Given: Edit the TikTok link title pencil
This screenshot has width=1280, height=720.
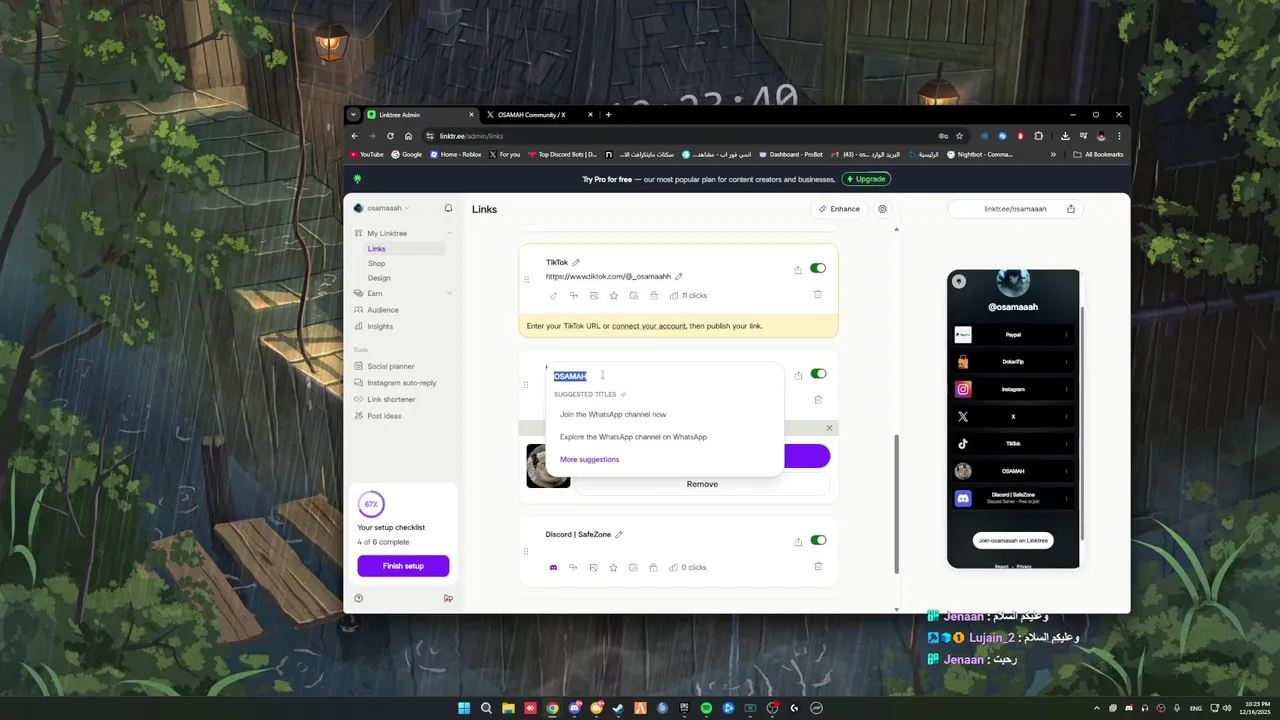Looking at the screenshot, I should tap(576, 263).
